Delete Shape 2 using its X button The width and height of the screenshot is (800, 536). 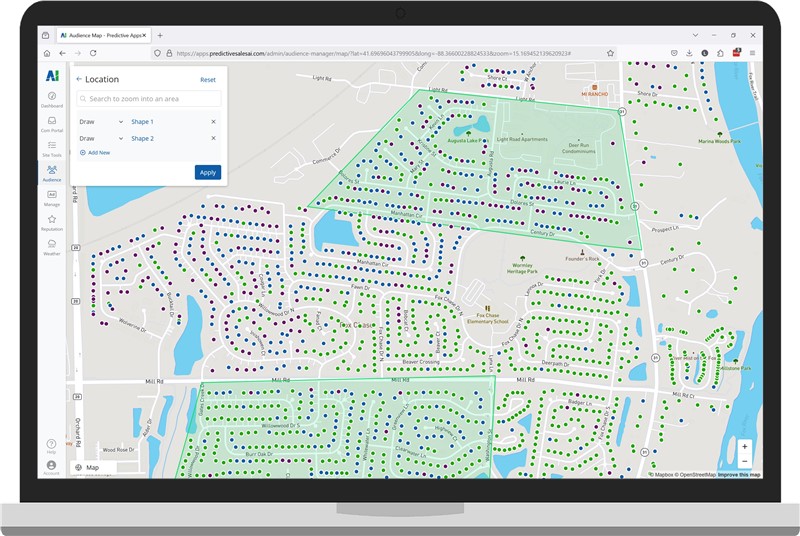[x=213, y=138]
